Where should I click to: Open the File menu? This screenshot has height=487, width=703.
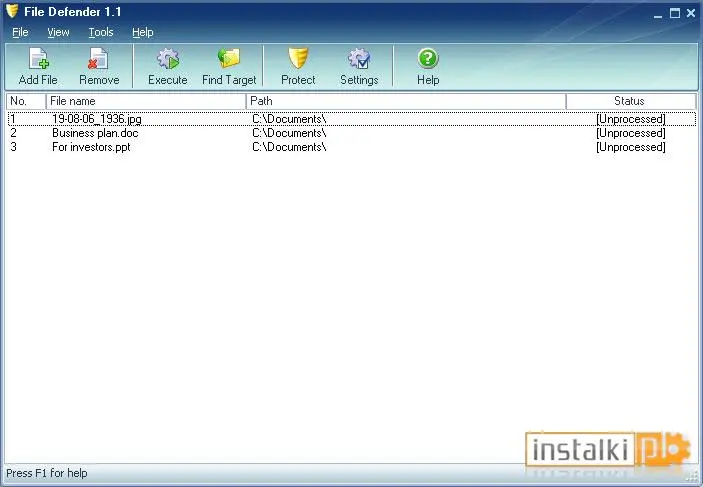[x=20, y=32]
